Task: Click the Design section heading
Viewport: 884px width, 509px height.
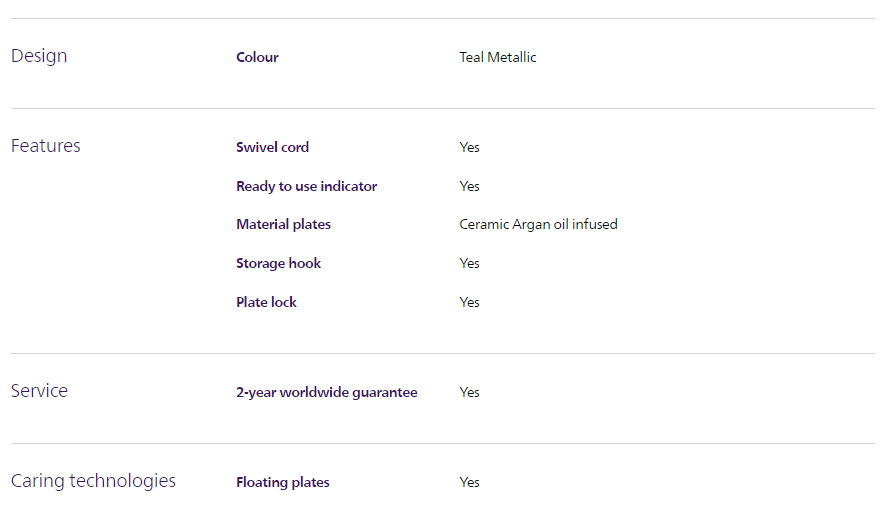Action: [x=39, y=56]
